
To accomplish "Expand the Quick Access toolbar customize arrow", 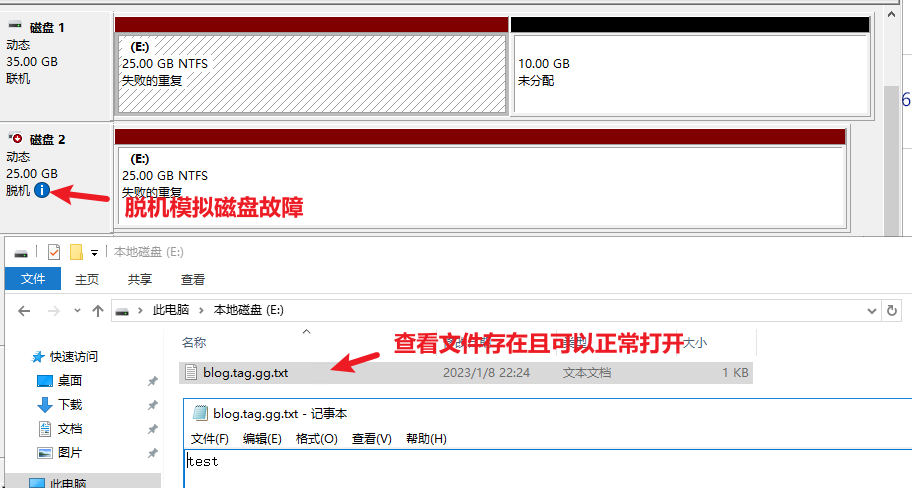I will coord(95,252).
